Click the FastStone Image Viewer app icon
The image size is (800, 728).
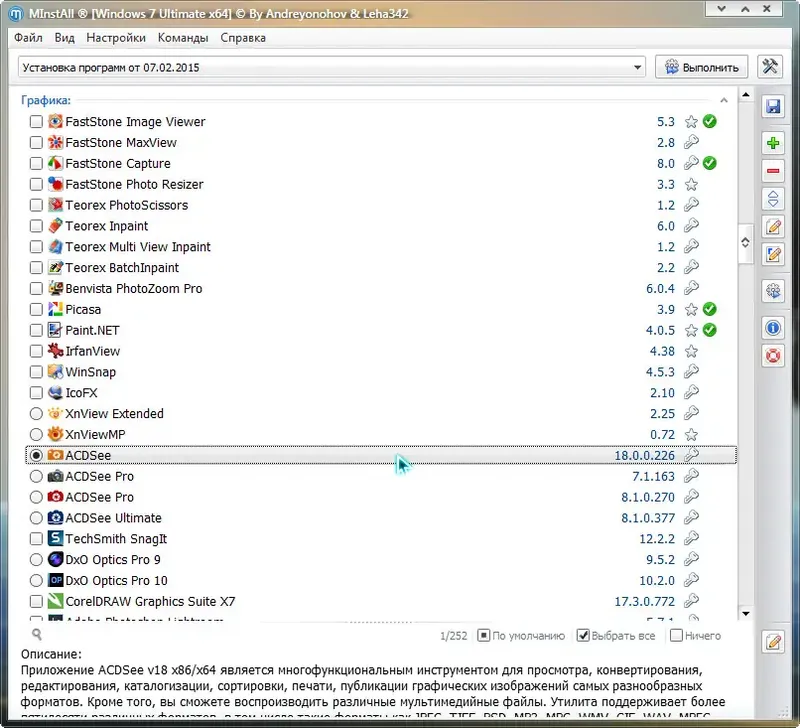55,121
